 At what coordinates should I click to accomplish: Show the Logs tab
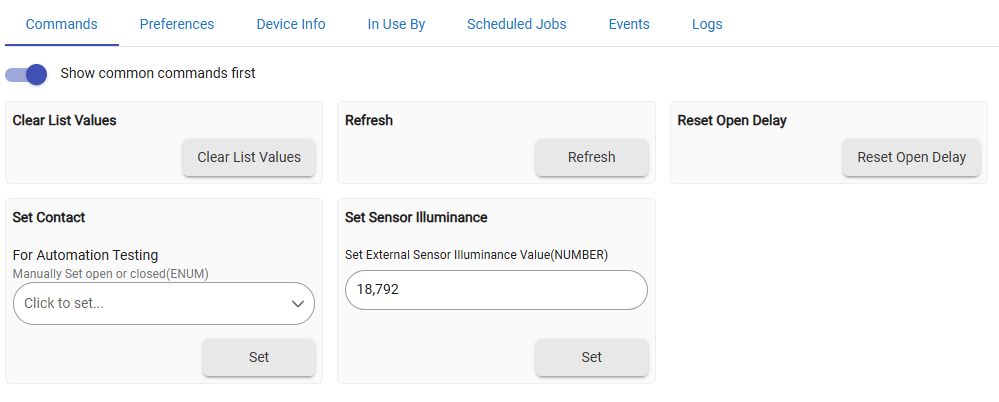pyautogui.click(x=707, y=24)
